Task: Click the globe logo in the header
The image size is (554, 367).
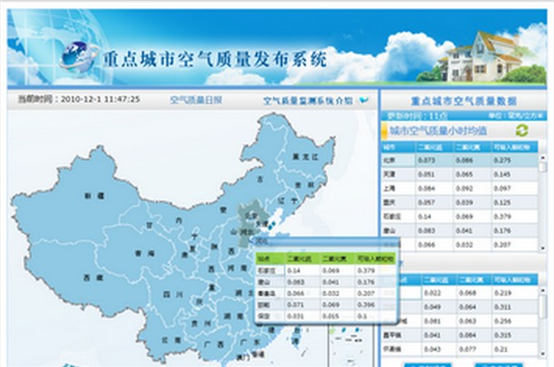Action: pyautogui.click(x=77, y=56)
